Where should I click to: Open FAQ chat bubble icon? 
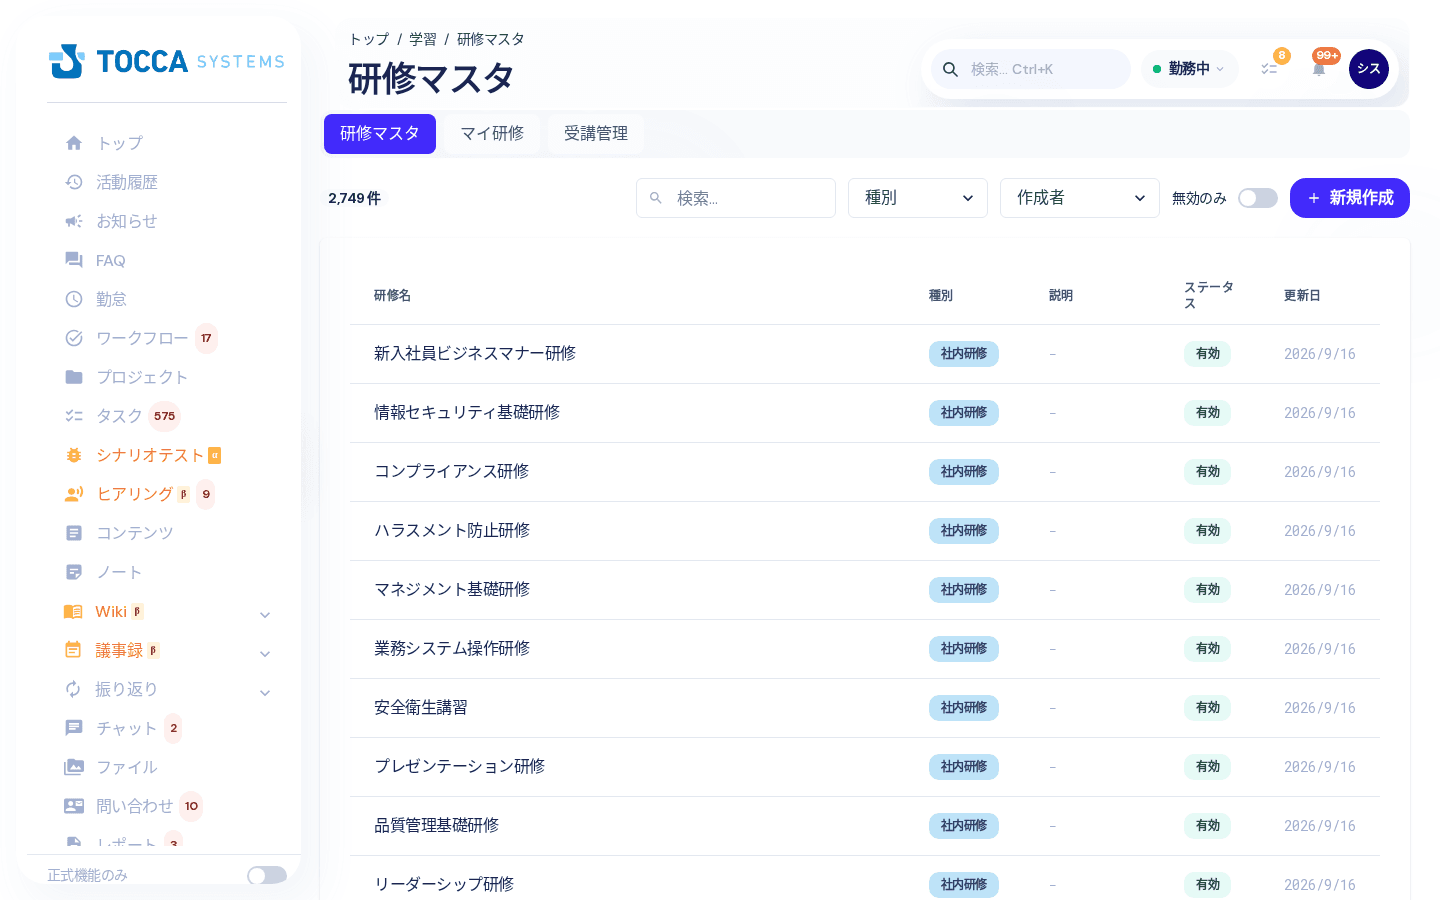74,260
